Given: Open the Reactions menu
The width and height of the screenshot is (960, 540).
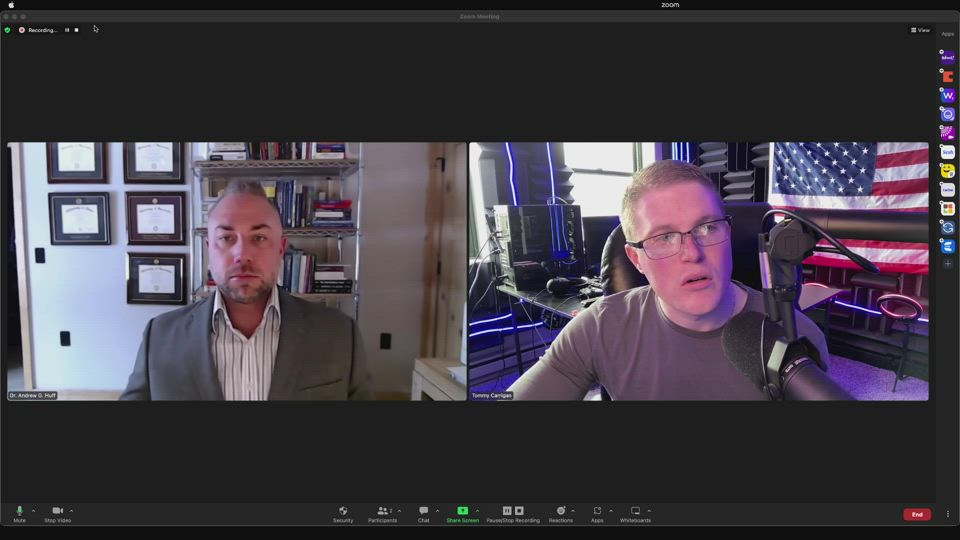Looking at the screenshot, I should click(561, 514).
